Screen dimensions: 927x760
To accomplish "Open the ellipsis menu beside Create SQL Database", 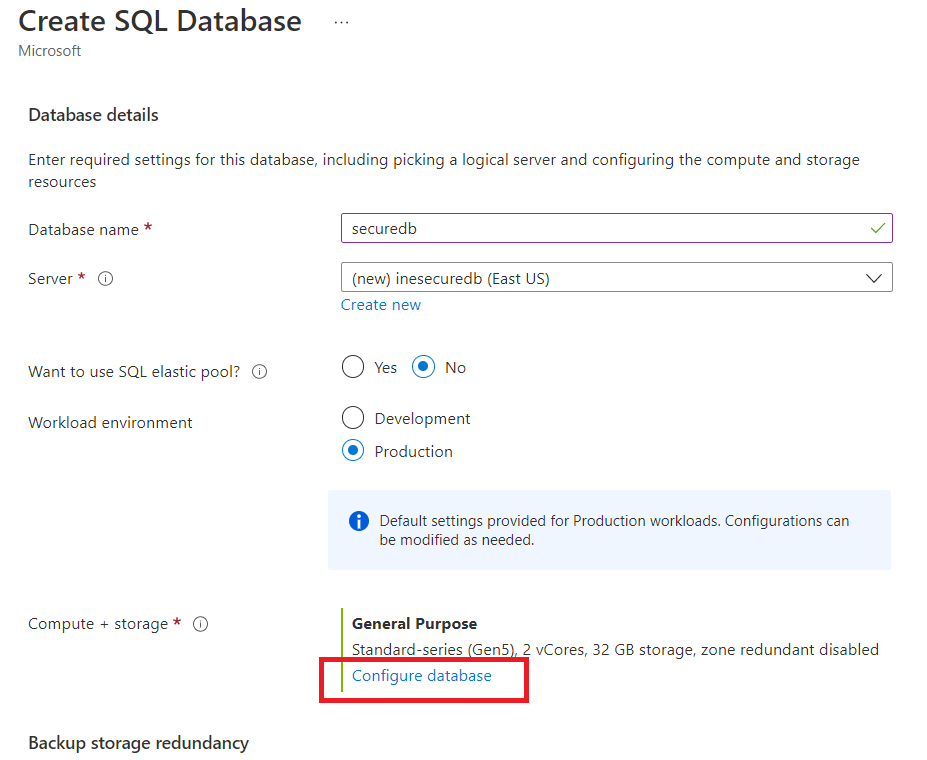I will click(x=341, y=22).
